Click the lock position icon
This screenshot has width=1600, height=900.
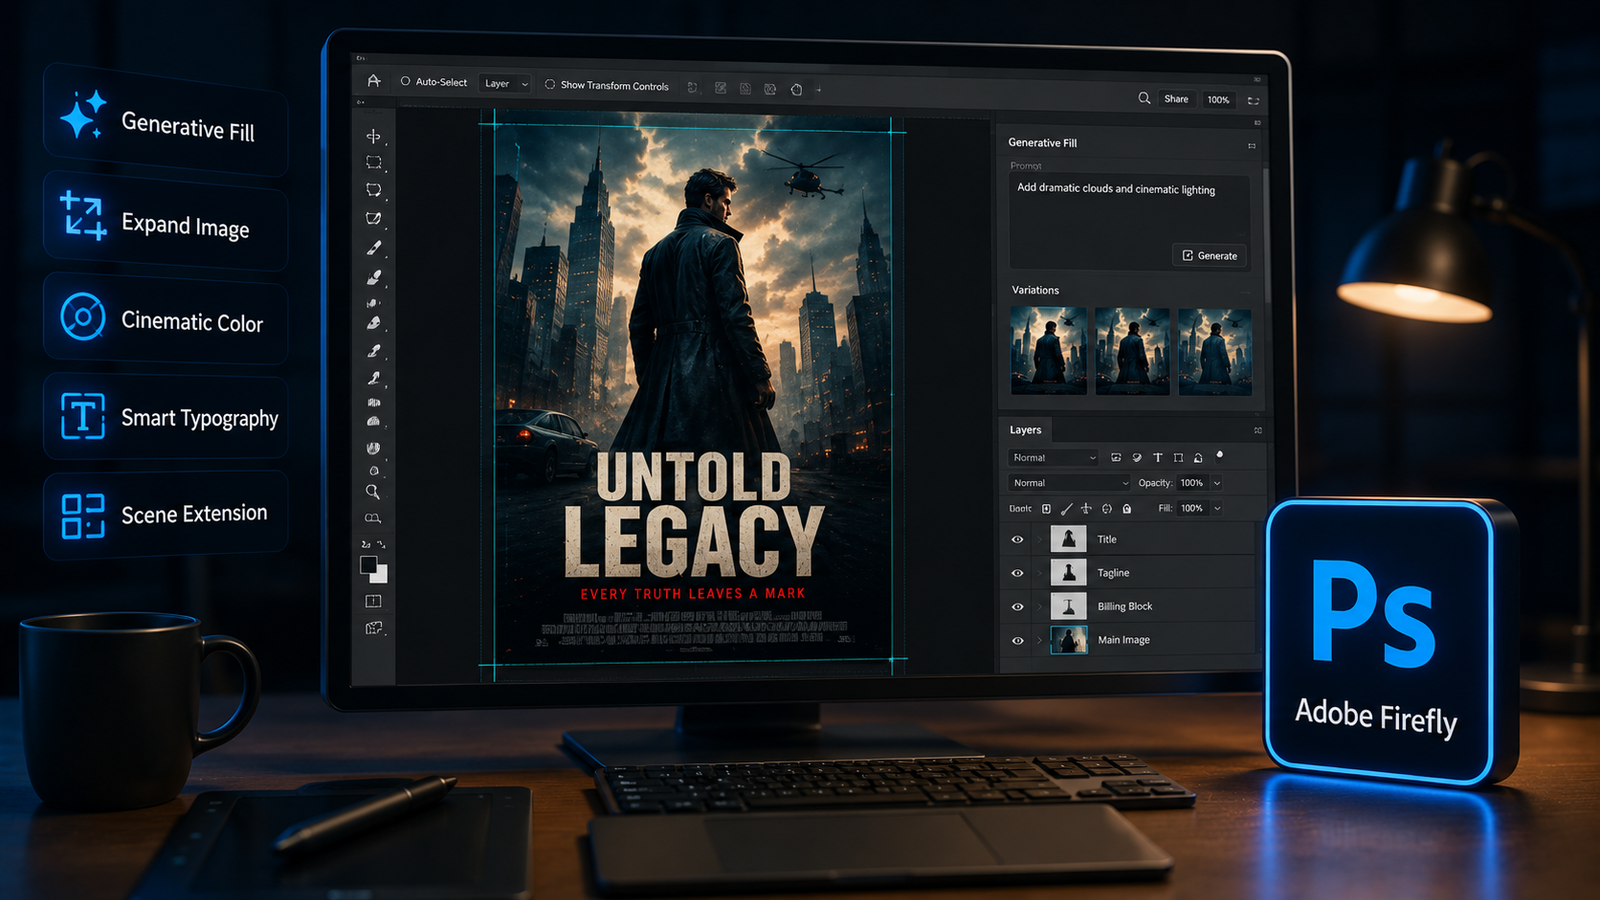1086,508
